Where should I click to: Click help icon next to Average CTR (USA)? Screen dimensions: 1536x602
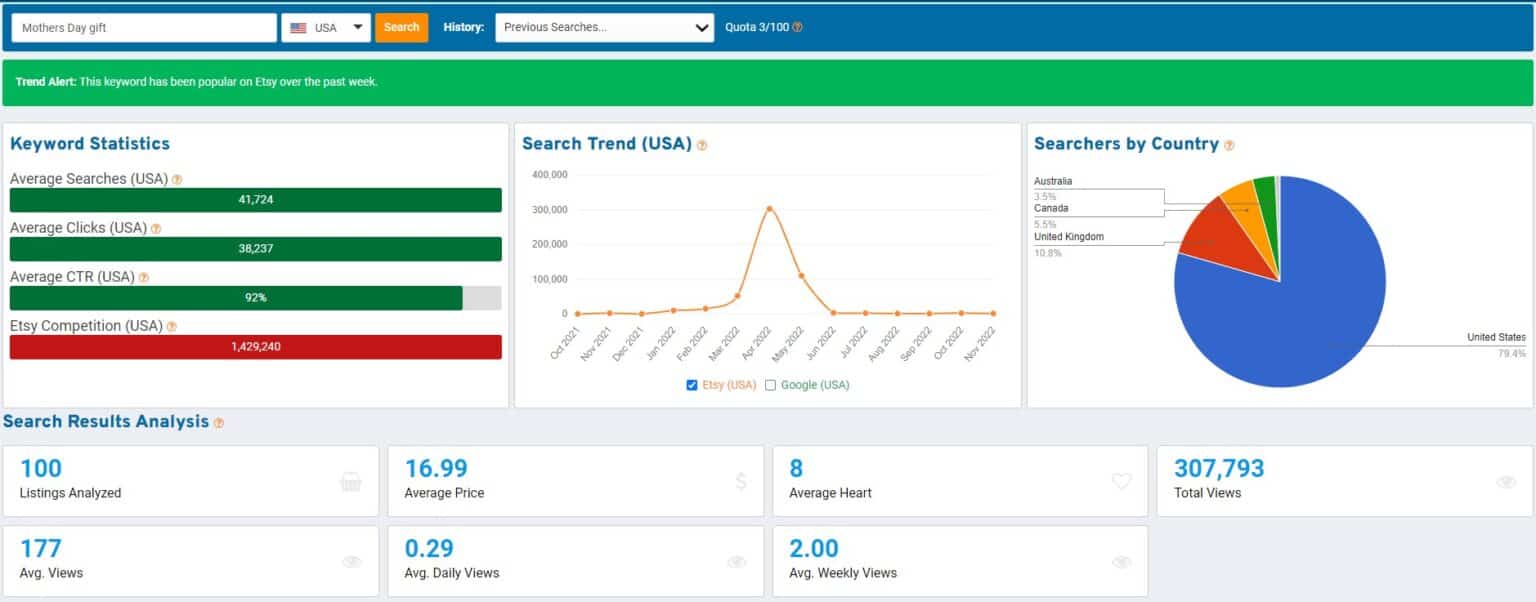click(145, 278)
